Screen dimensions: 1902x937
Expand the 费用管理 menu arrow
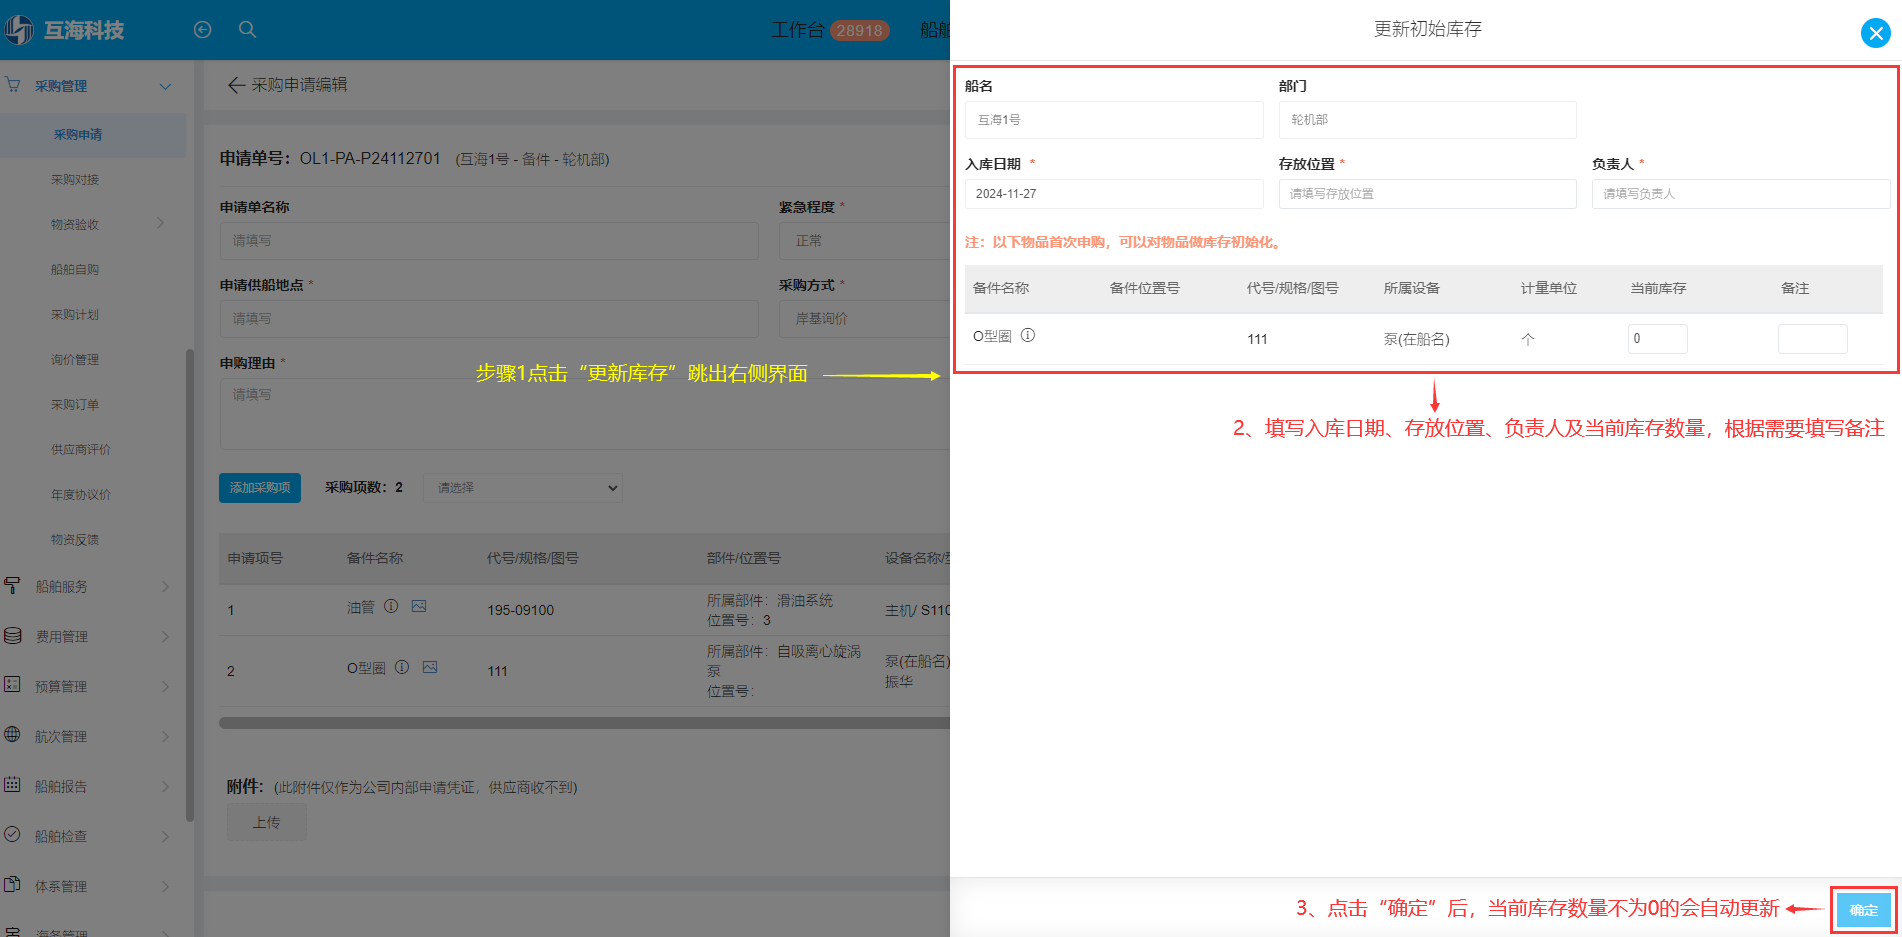coord(165,636)
